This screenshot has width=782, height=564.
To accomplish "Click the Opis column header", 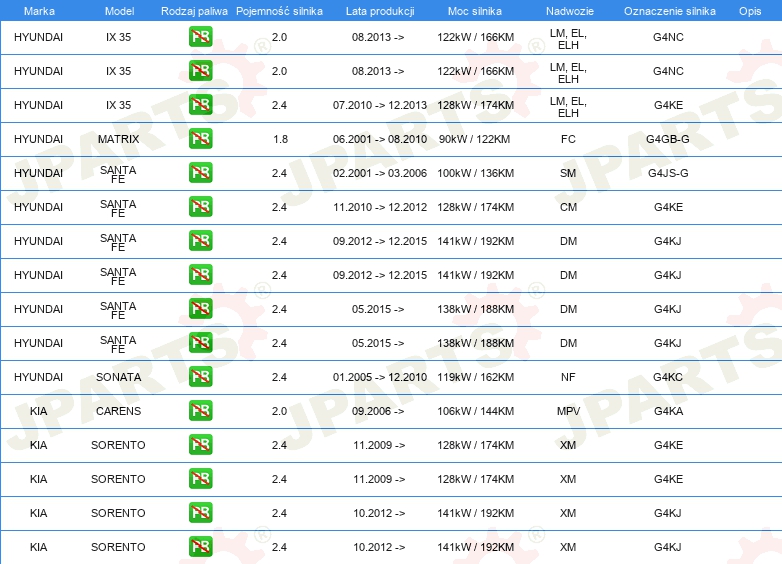I will 750,11.
